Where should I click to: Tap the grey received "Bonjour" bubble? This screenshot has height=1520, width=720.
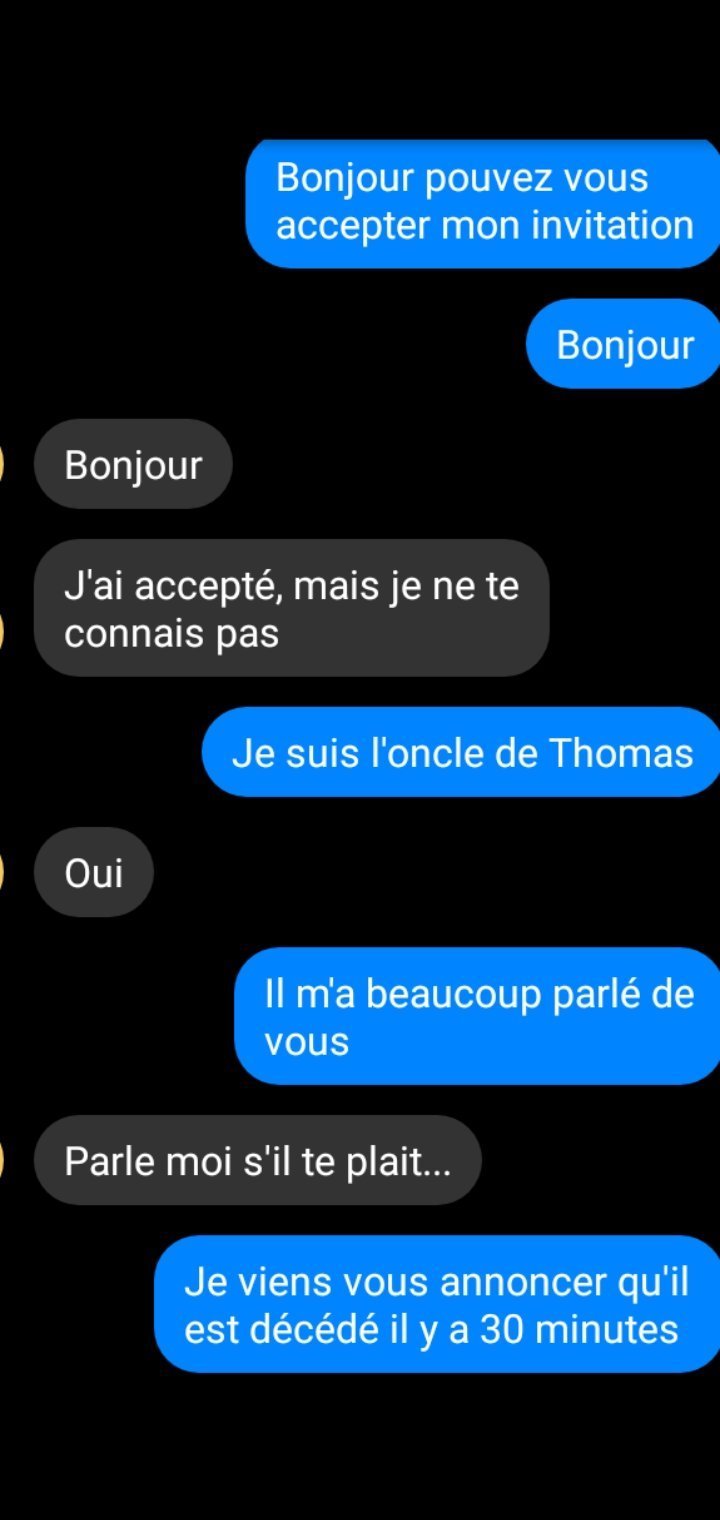(x=133, y=465)
